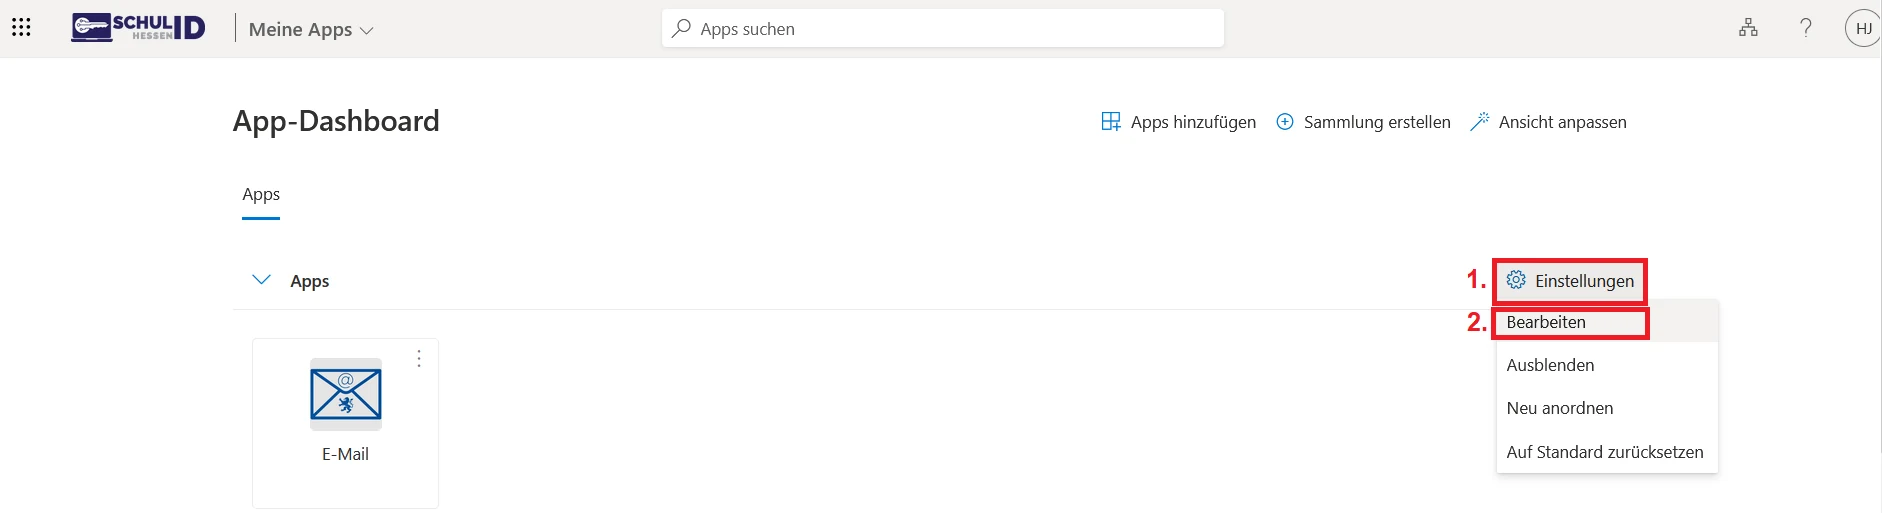Open the HJ account avatar

(1863, 28)
